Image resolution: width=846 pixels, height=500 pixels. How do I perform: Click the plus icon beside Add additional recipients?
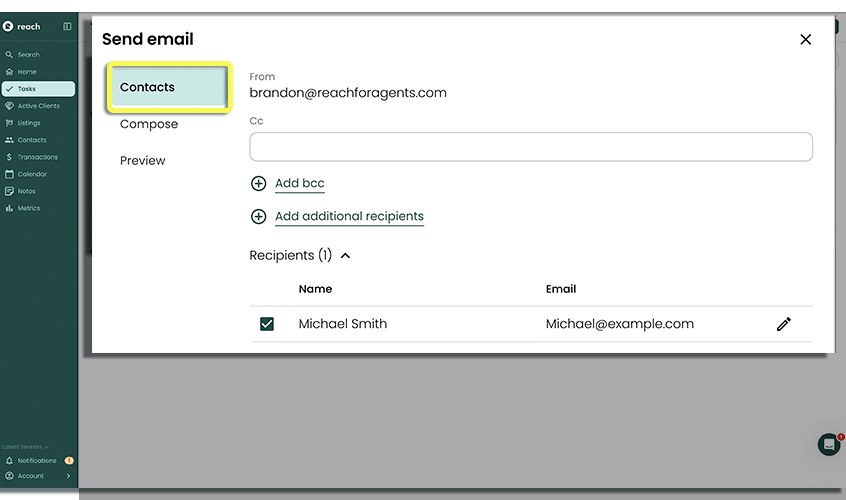(x=258, y=217)
